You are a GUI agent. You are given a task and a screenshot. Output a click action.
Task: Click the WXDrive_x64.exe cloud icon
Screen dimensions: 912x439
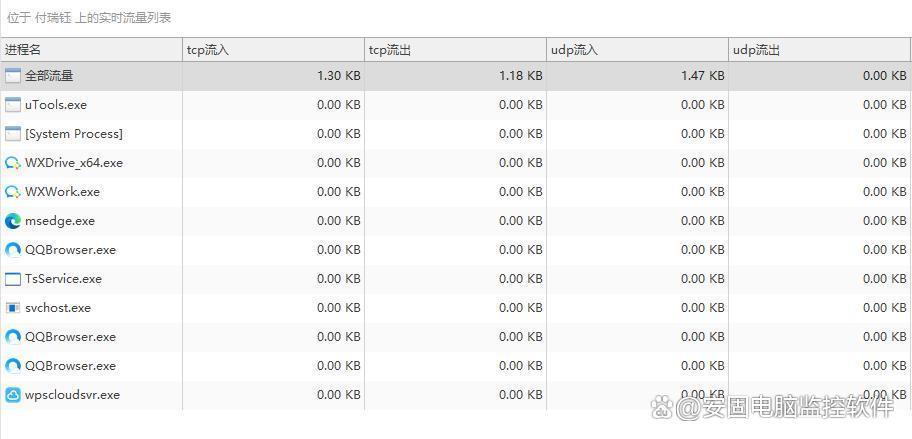tap(13, 163)
